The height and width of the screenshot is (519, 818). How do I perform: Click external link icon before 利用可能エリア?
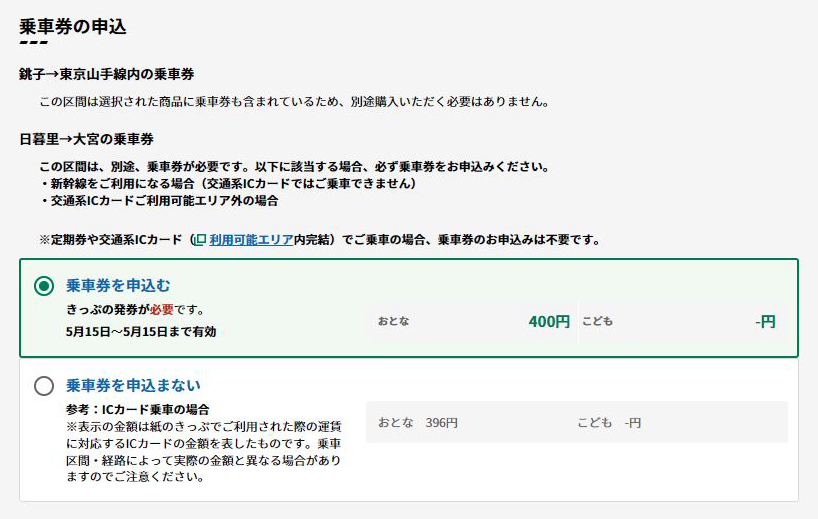pos(200,240)
